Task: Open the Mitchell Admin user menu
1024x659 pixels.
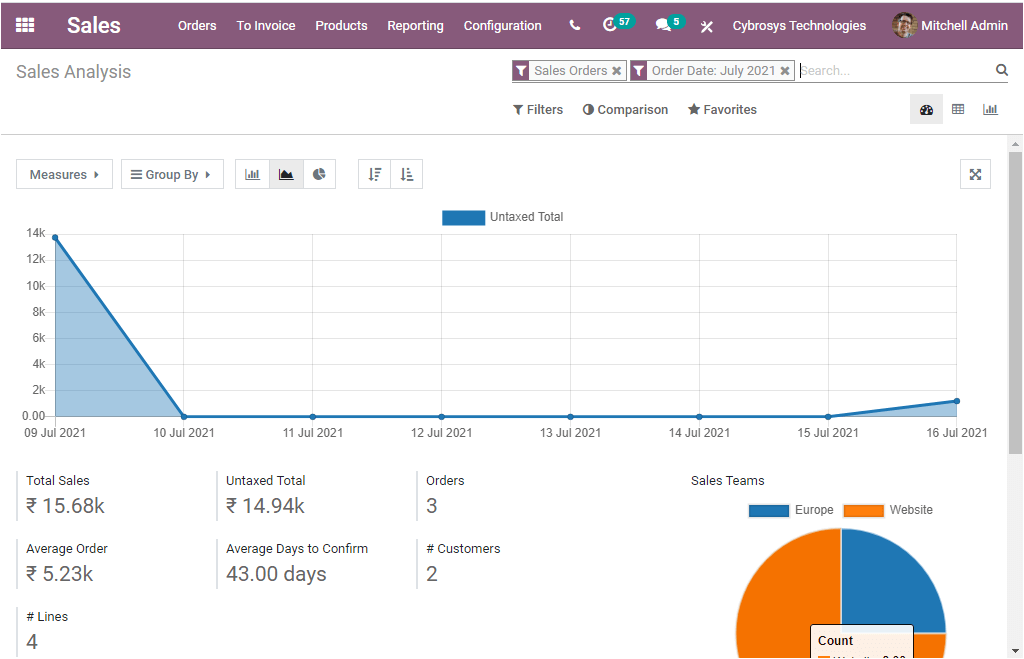Action: [950, 25]
